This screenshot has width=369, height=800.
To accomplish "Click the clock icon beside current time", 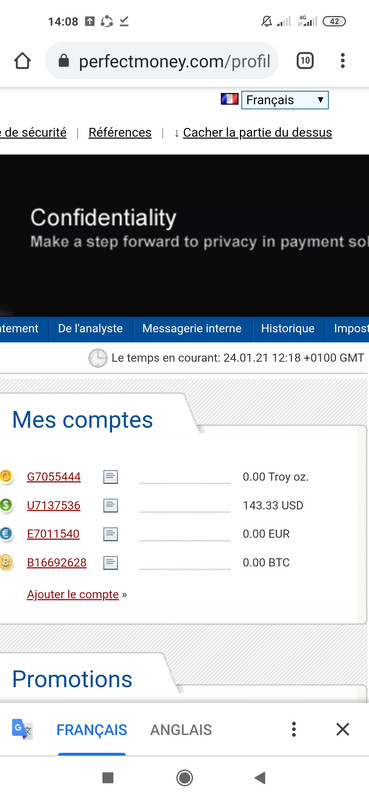I will [97, 358].
